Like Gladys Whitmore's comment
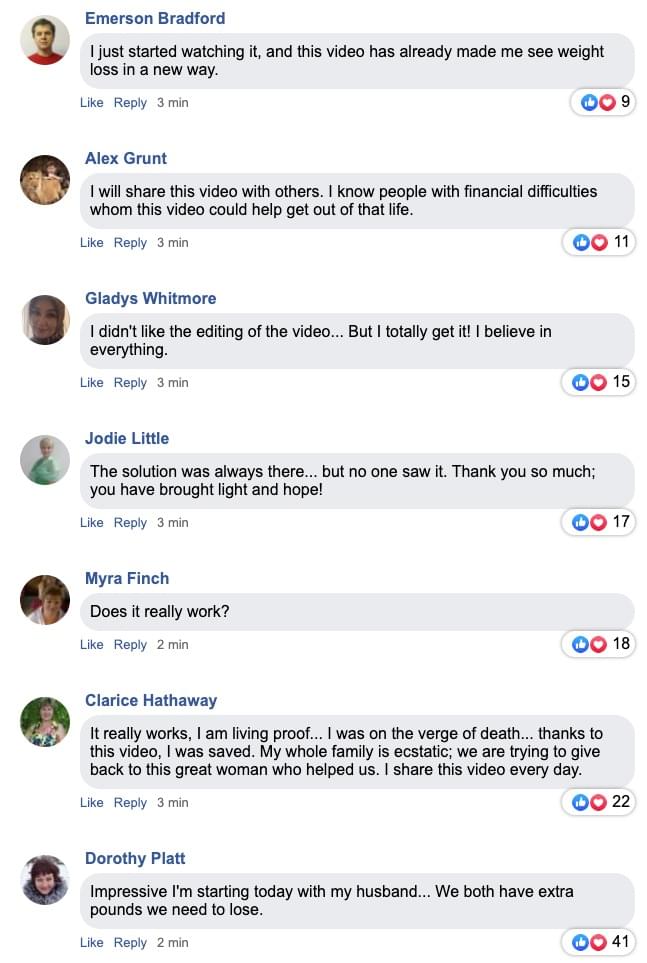 [92, 383]
